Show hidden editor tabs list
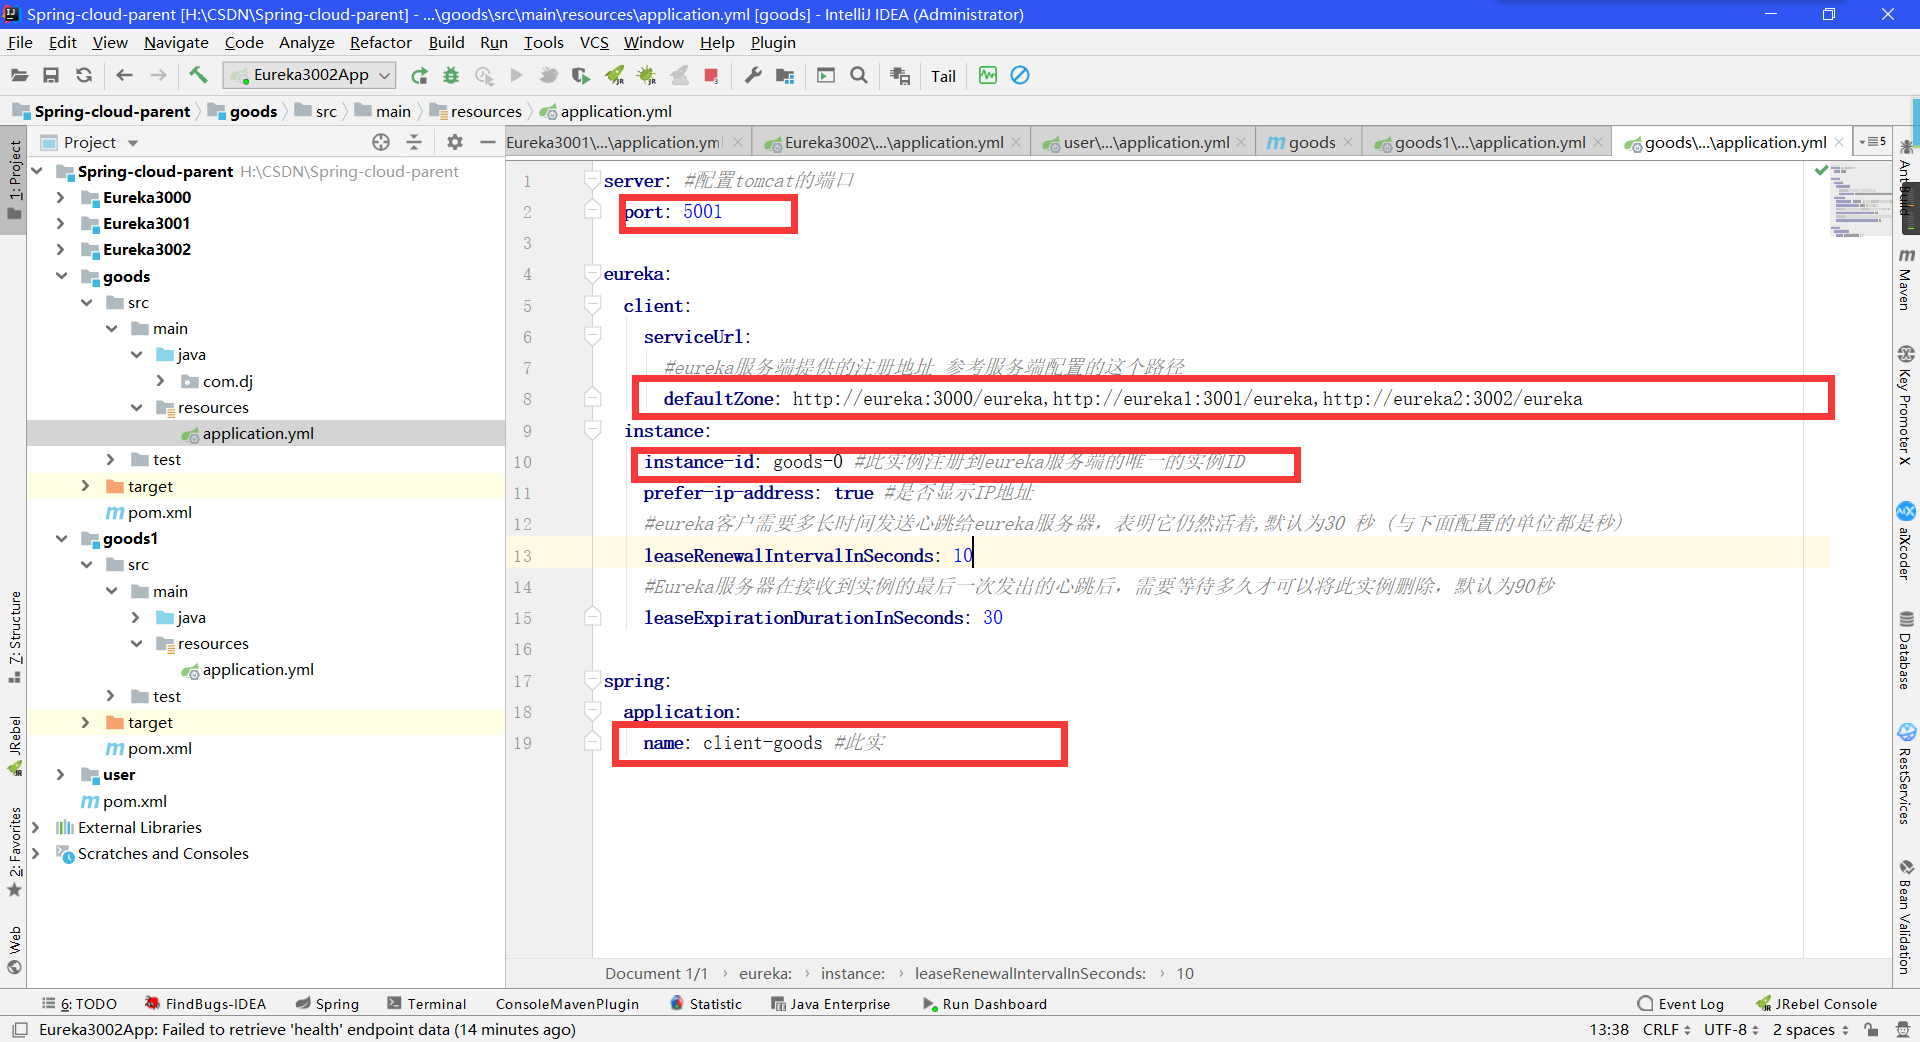Screen dimensions: 1920x1042 [x=1872, y=142]
